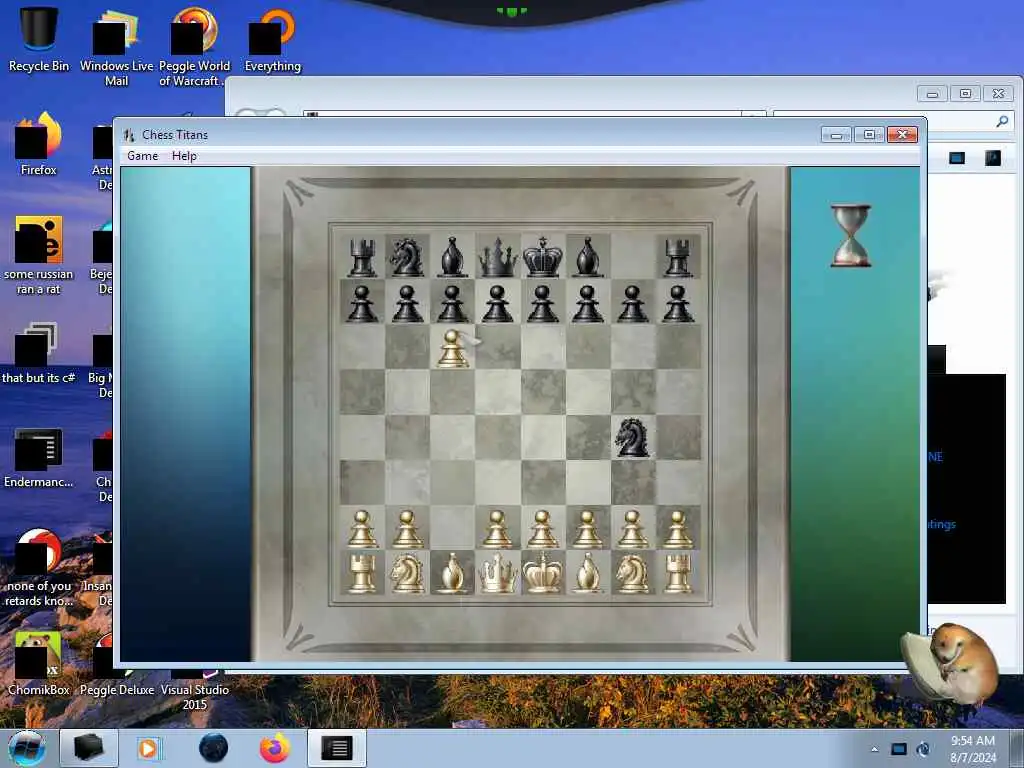The height and width of the screenshot is (768, 1024).
Task: Open the Windows Start orb
Action: (27, 748)
